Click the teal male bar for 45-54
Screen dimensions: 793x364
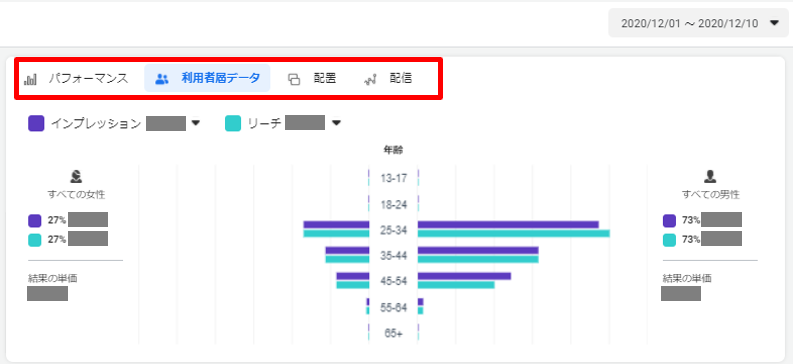click(456, 285)
